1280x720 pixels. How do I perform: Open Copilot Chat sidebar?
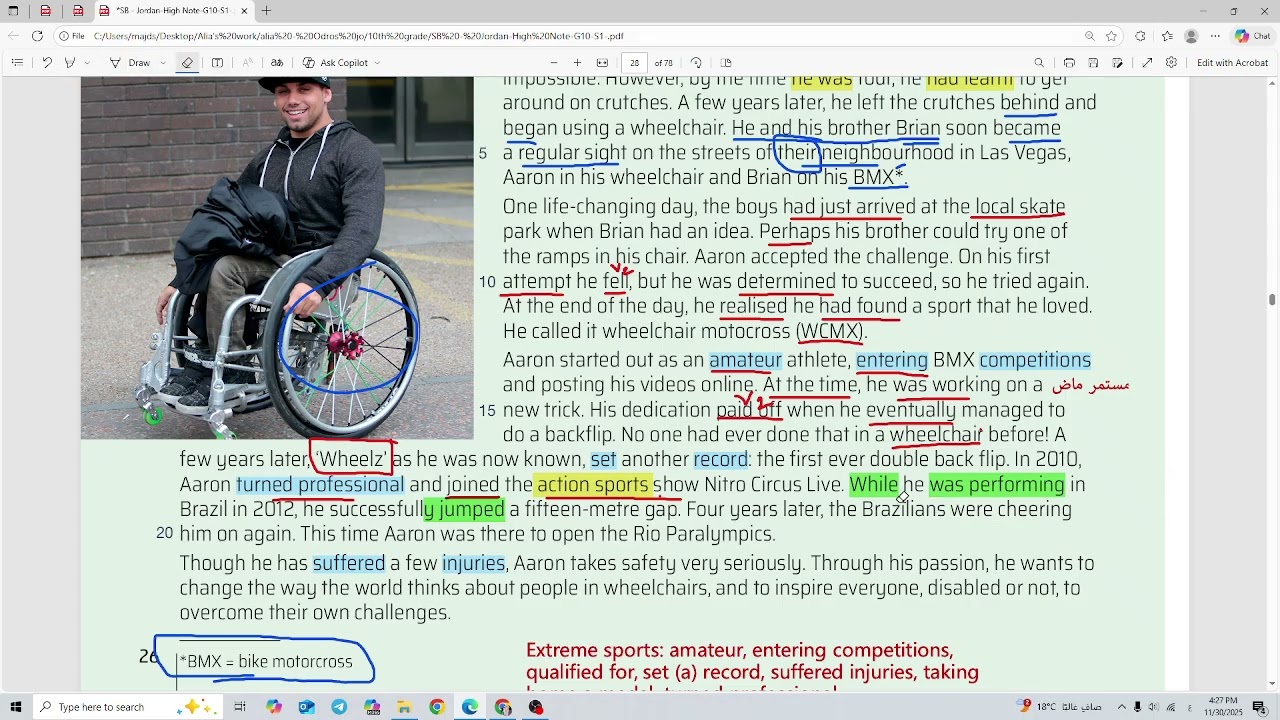[x=1253, y=36]
